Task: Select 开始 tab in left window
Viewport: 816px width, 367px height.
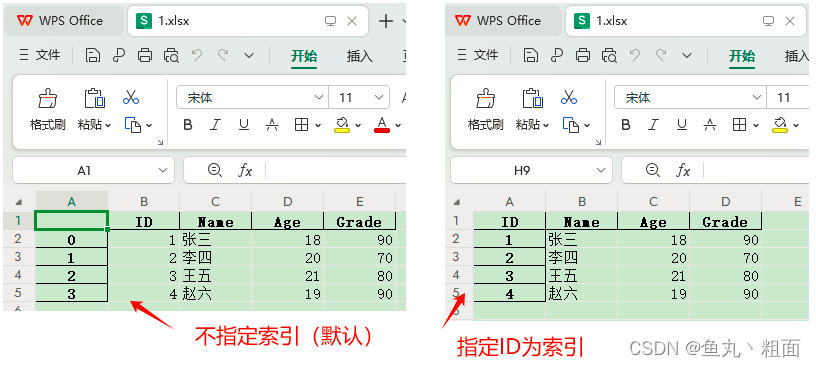Action: coord(304,56)
